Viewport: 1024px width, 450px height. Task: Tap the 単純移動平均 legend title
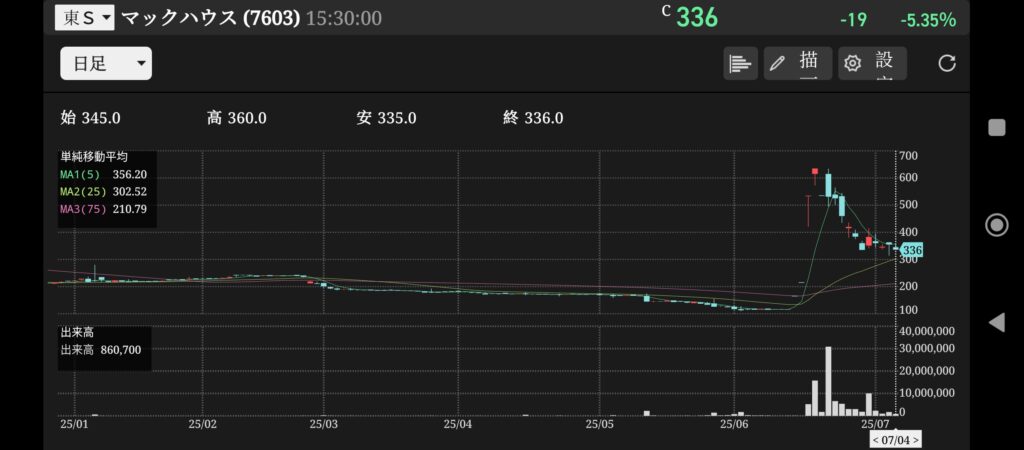point(94,157)
